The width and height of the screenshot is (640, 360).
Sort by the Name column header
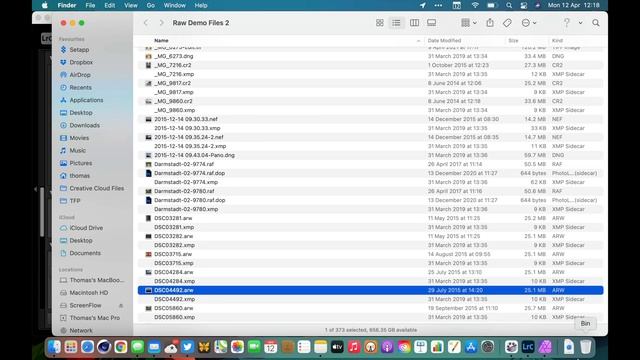pyautogui.click(x=162, y=40)
